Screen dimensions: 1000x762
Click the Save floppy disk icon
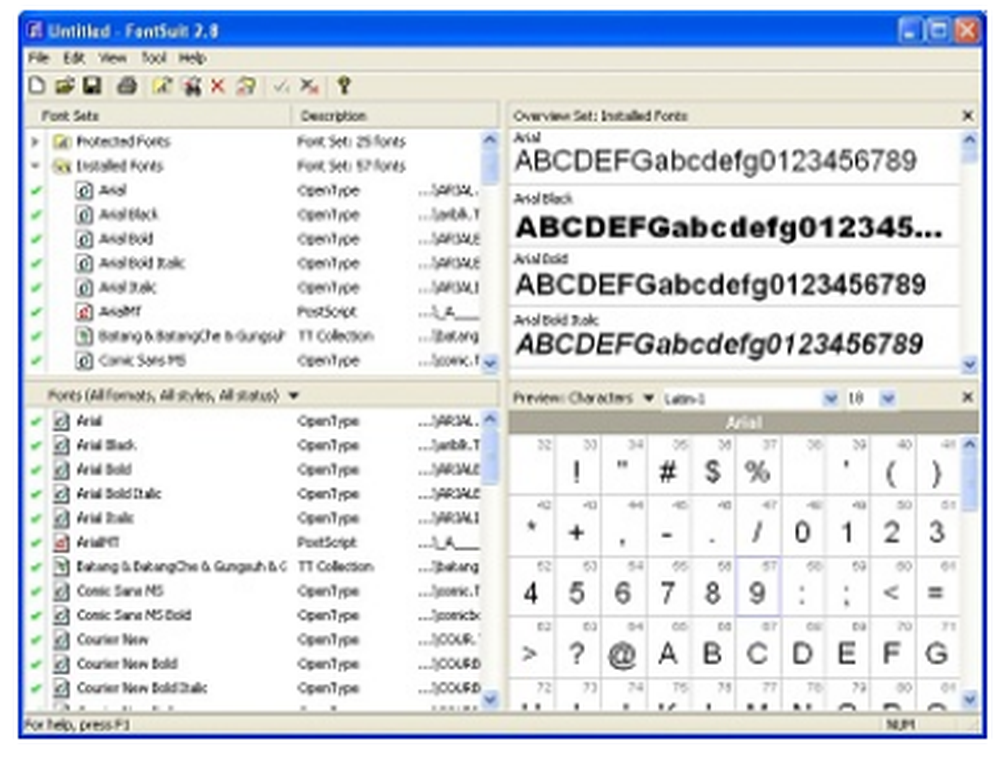(92, 85)
